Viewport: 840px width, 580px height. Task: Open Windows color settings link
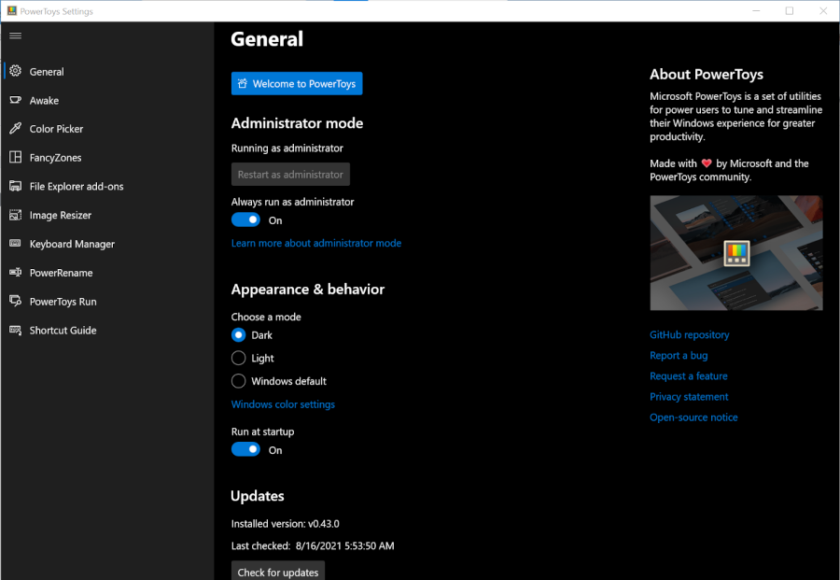point(283,404)
